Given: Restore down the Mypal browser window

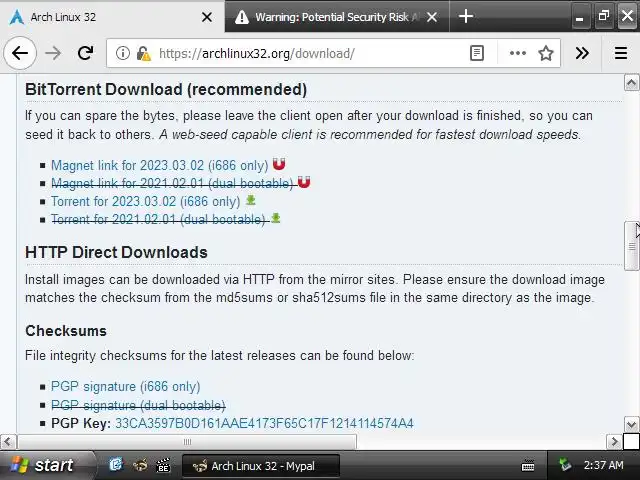Looking at the screenshot, I should point(604,17).
